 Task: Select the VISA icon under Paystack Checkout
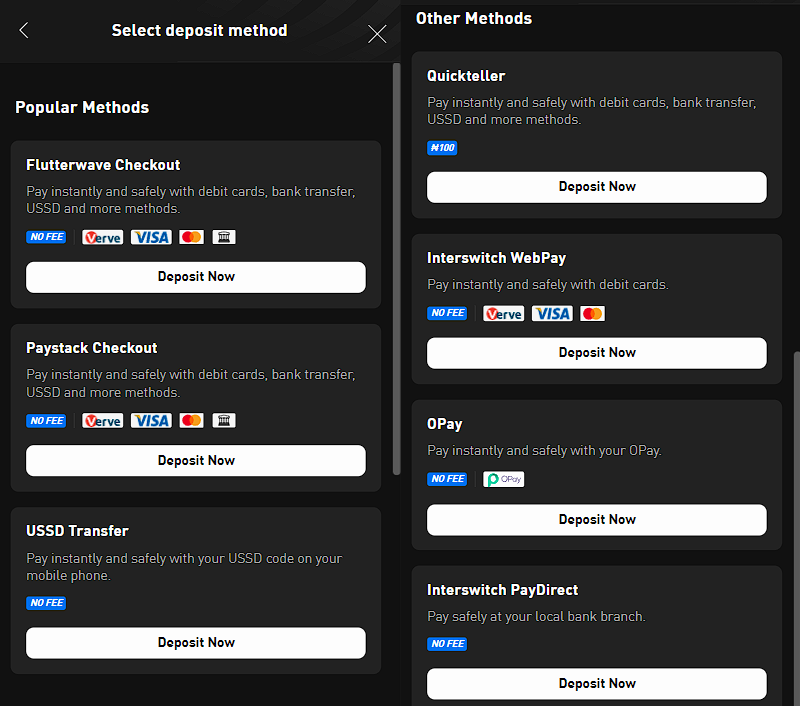pos(151,420)
